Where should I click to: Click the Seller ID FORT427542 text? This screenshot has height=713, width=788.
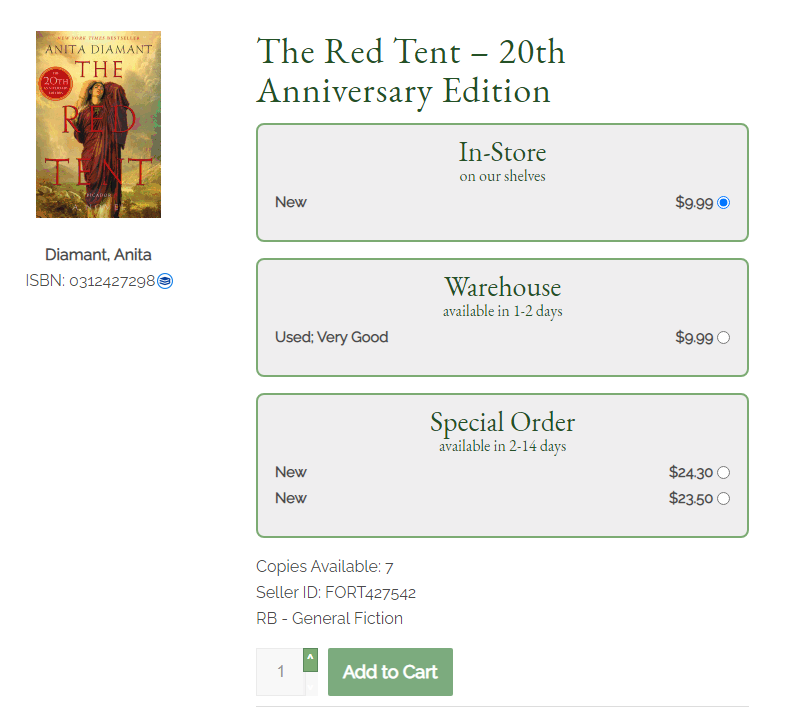click(336, 592)
